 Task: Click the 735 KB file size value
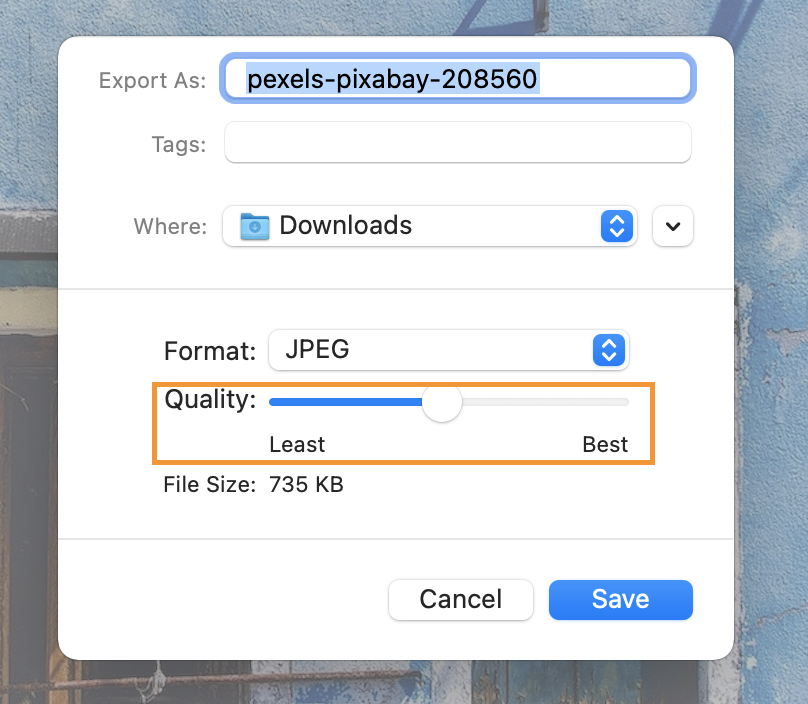306,486
